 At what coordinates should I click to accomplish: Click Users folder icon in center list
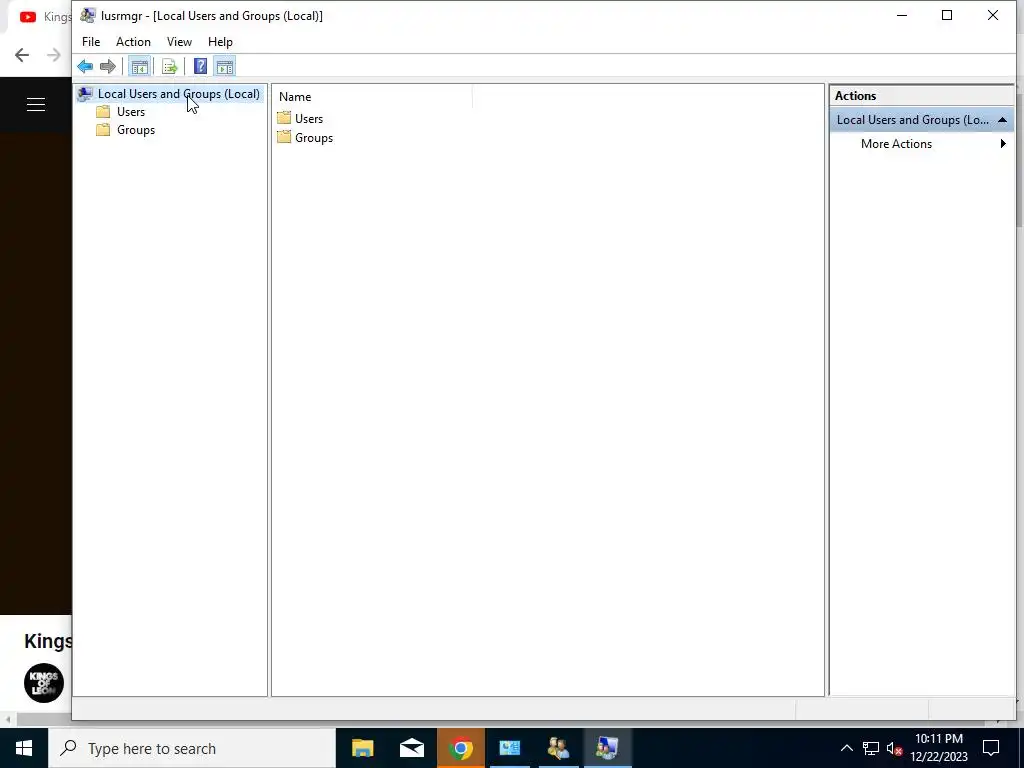tap(283, 118)
